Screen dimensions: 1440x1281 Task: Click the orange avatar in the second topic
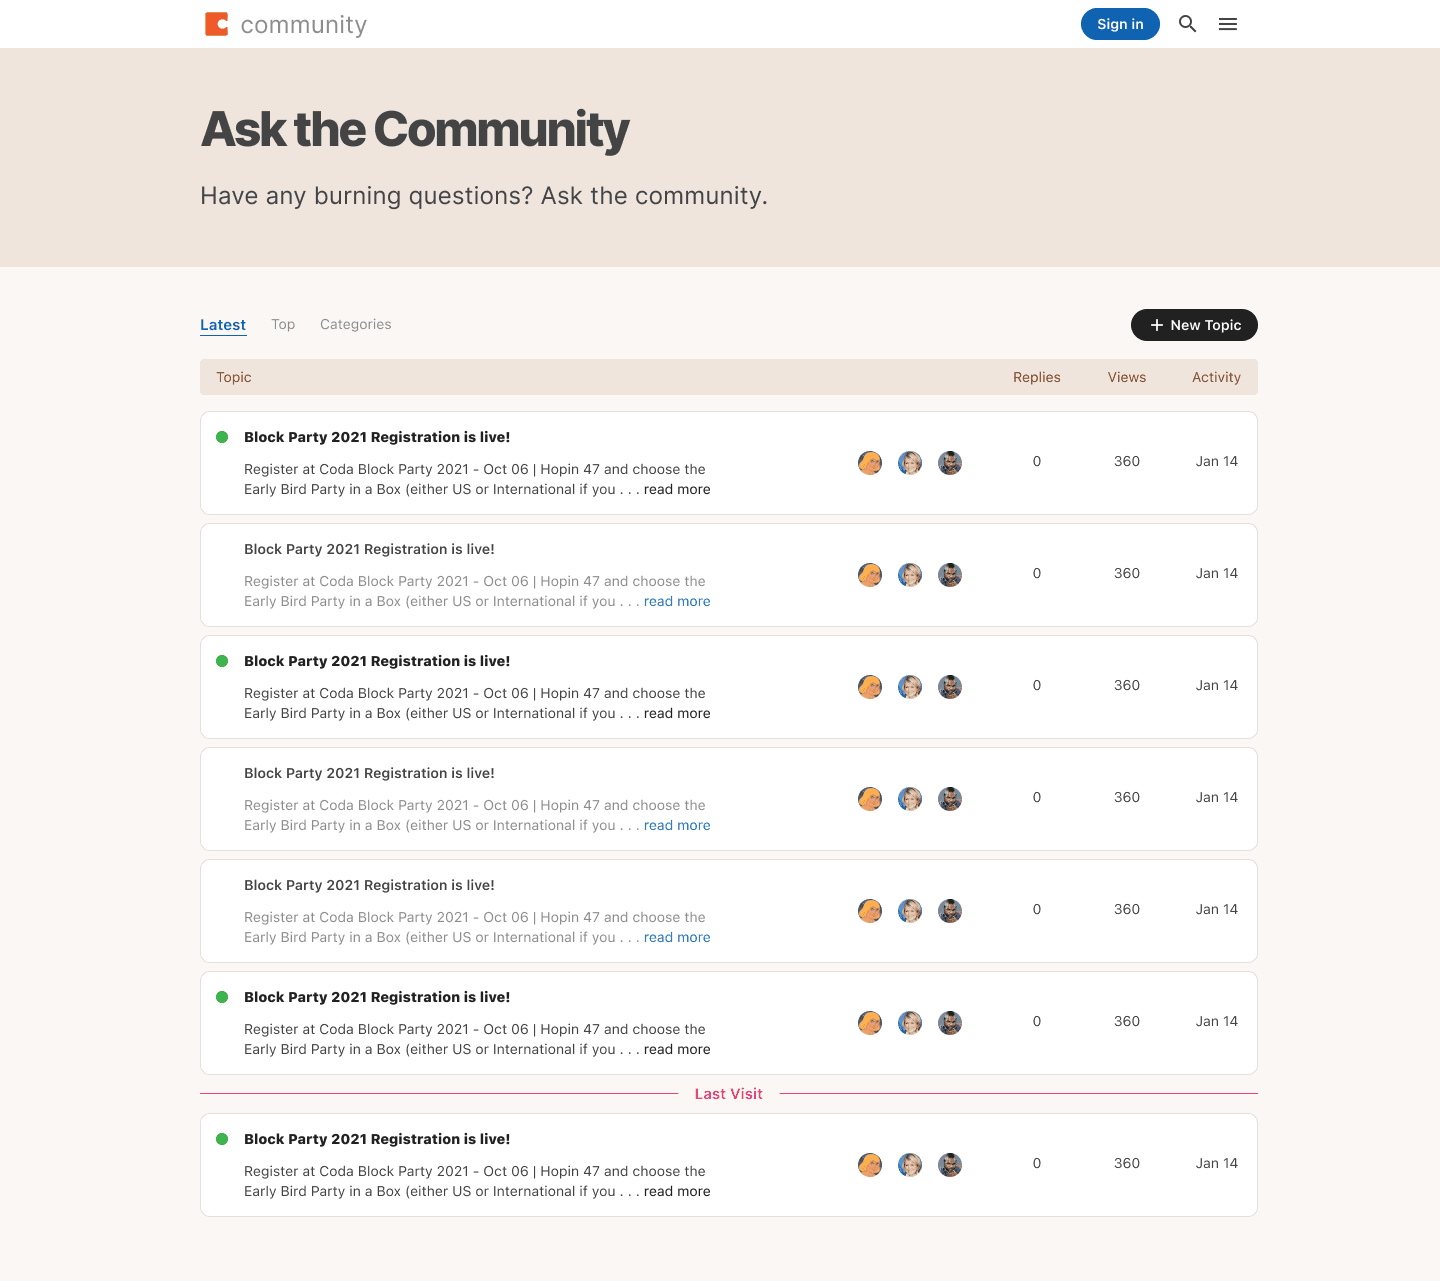(870, 575)
